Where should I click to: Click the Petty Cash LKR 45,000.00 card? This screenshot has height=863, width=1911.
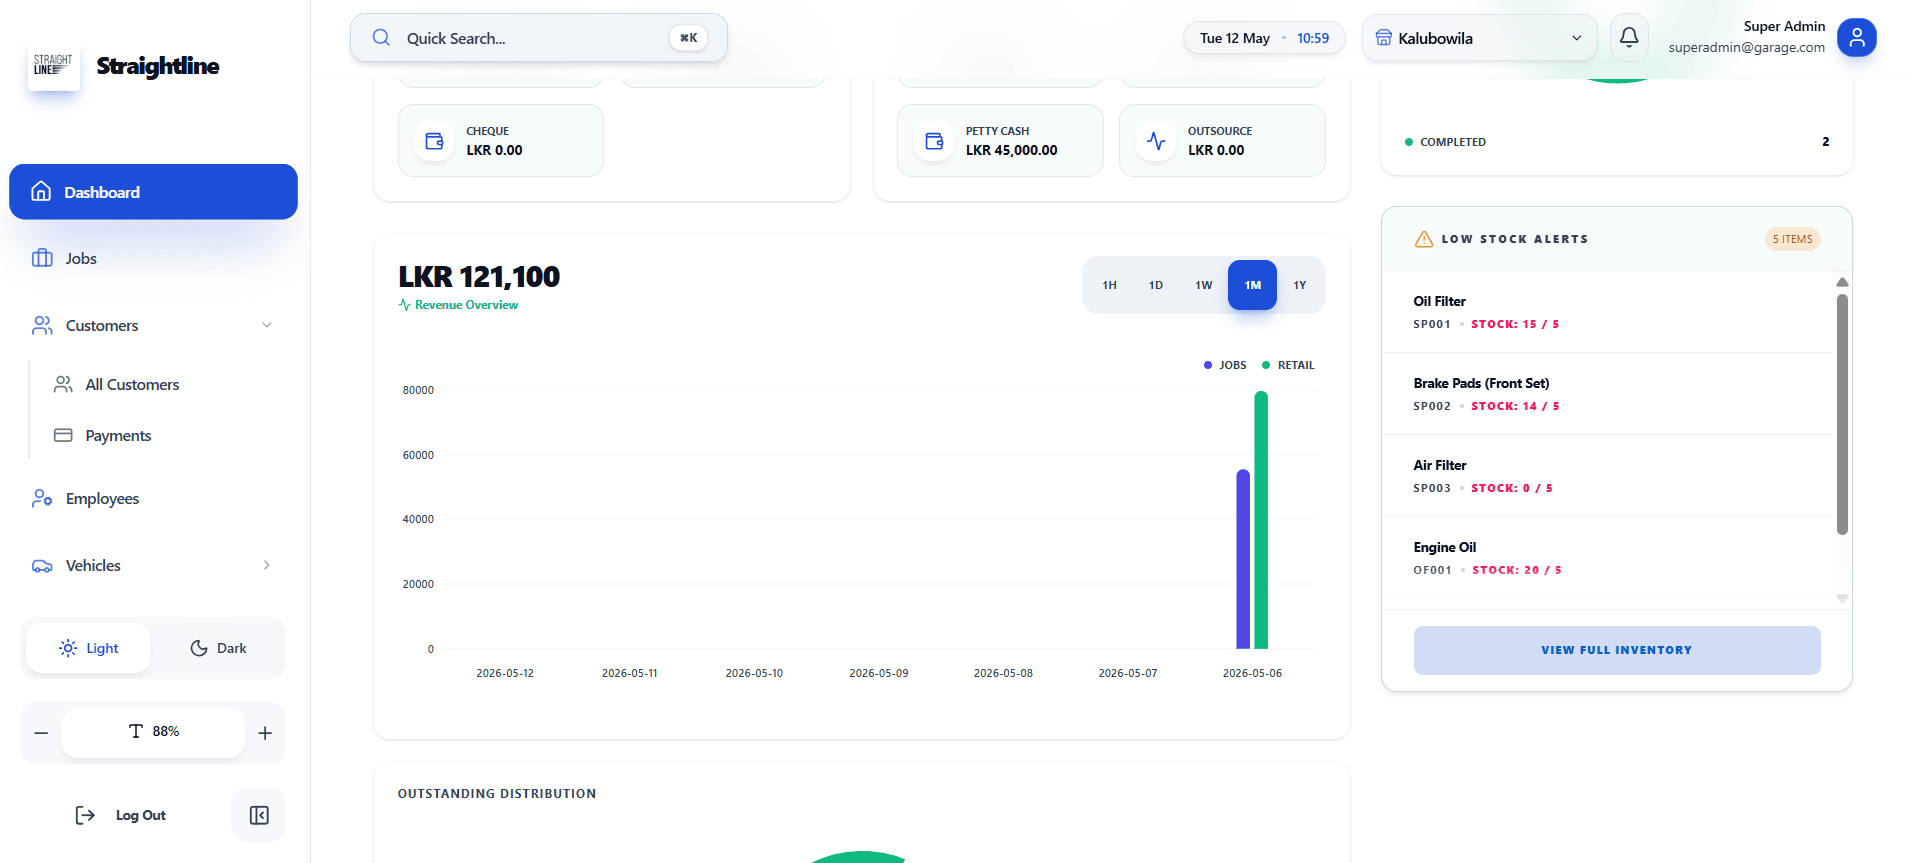click(1000, 141)
